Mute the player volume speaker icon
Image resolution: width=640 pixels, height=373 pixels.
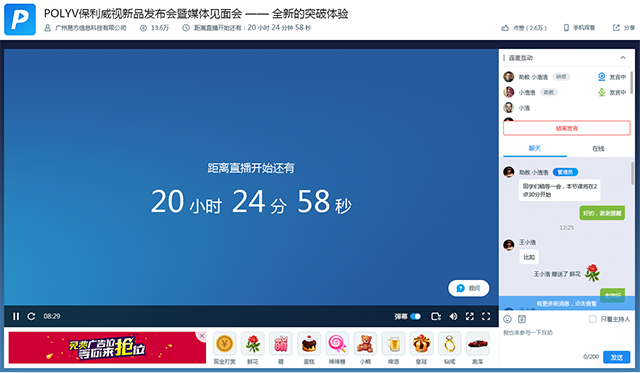click(x=453, y=316)
